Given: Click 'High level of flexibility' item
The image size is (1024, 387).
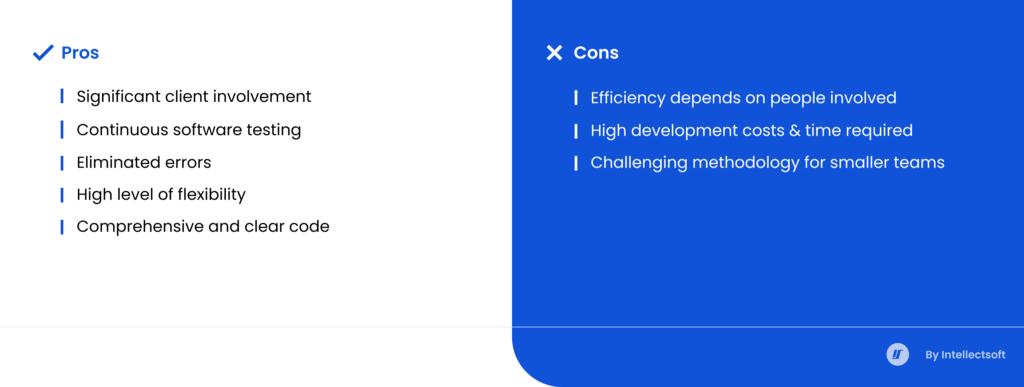Looking at the screenshot, I should 161,194.
